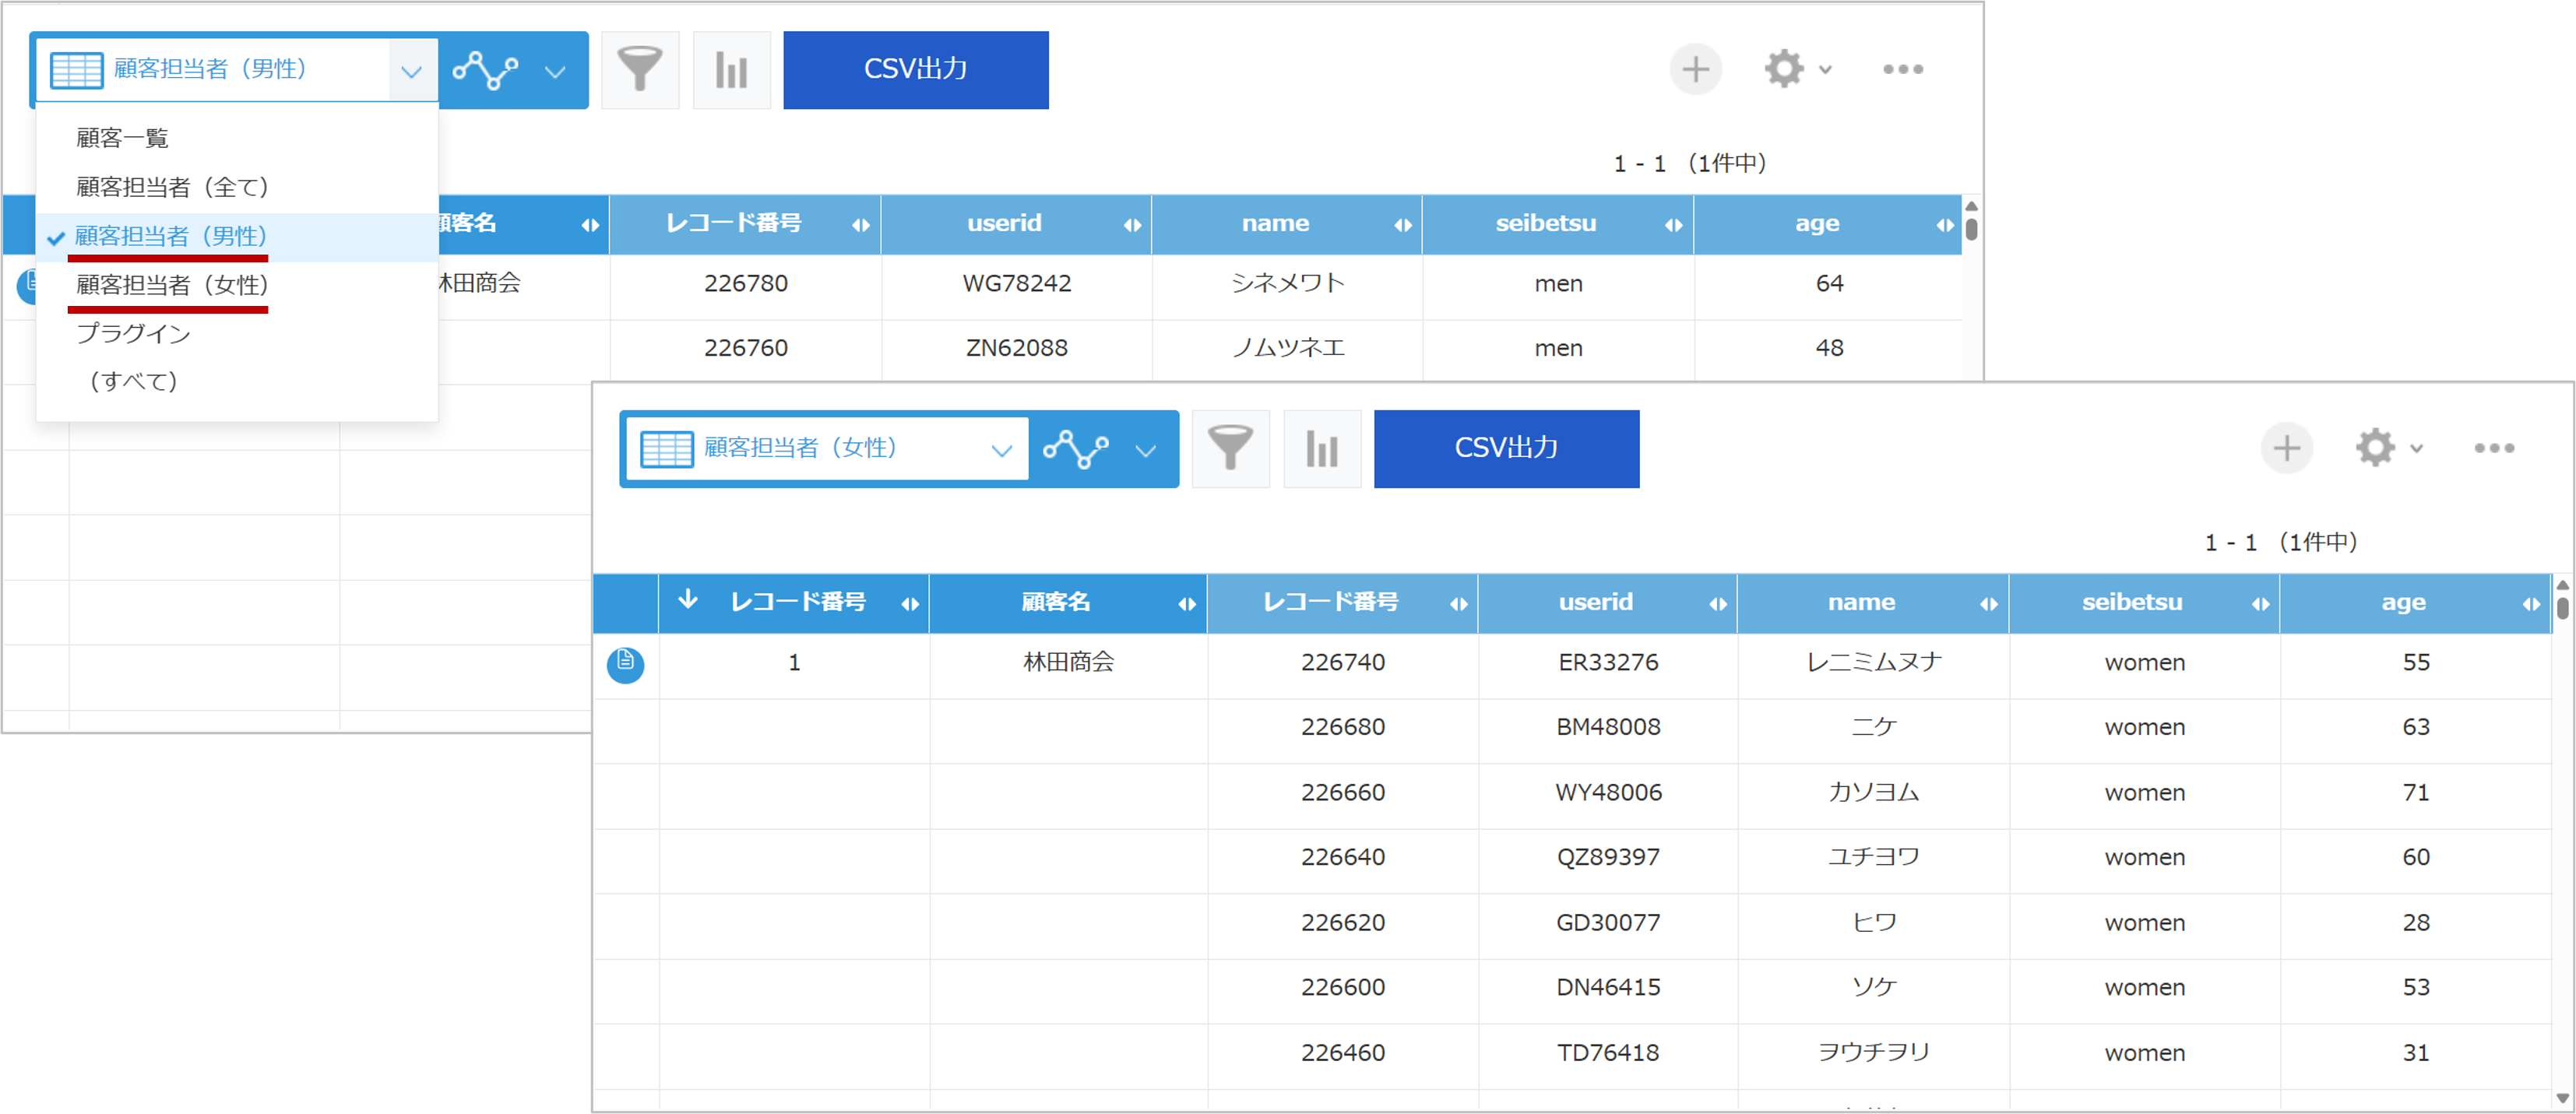Open bar chart icon in male view window
The image size is (2576, 1114).
[x=731, y=70]
